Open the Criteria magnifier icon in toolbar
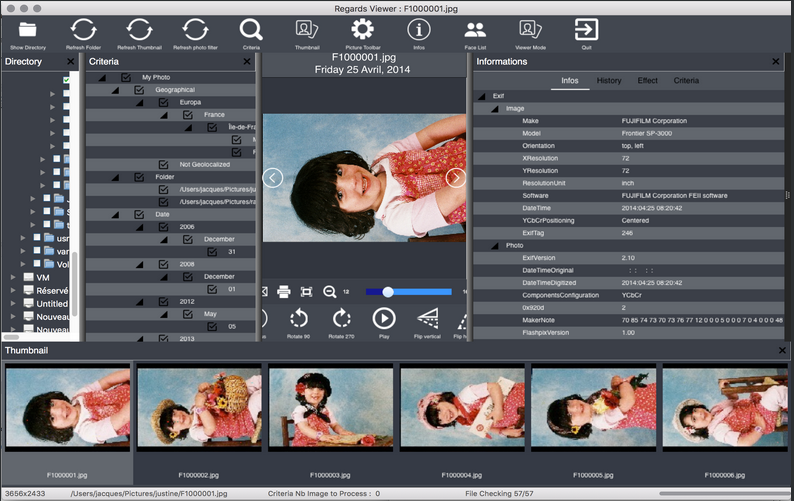The width and height of the screenshot is (794, 501). 251,30
